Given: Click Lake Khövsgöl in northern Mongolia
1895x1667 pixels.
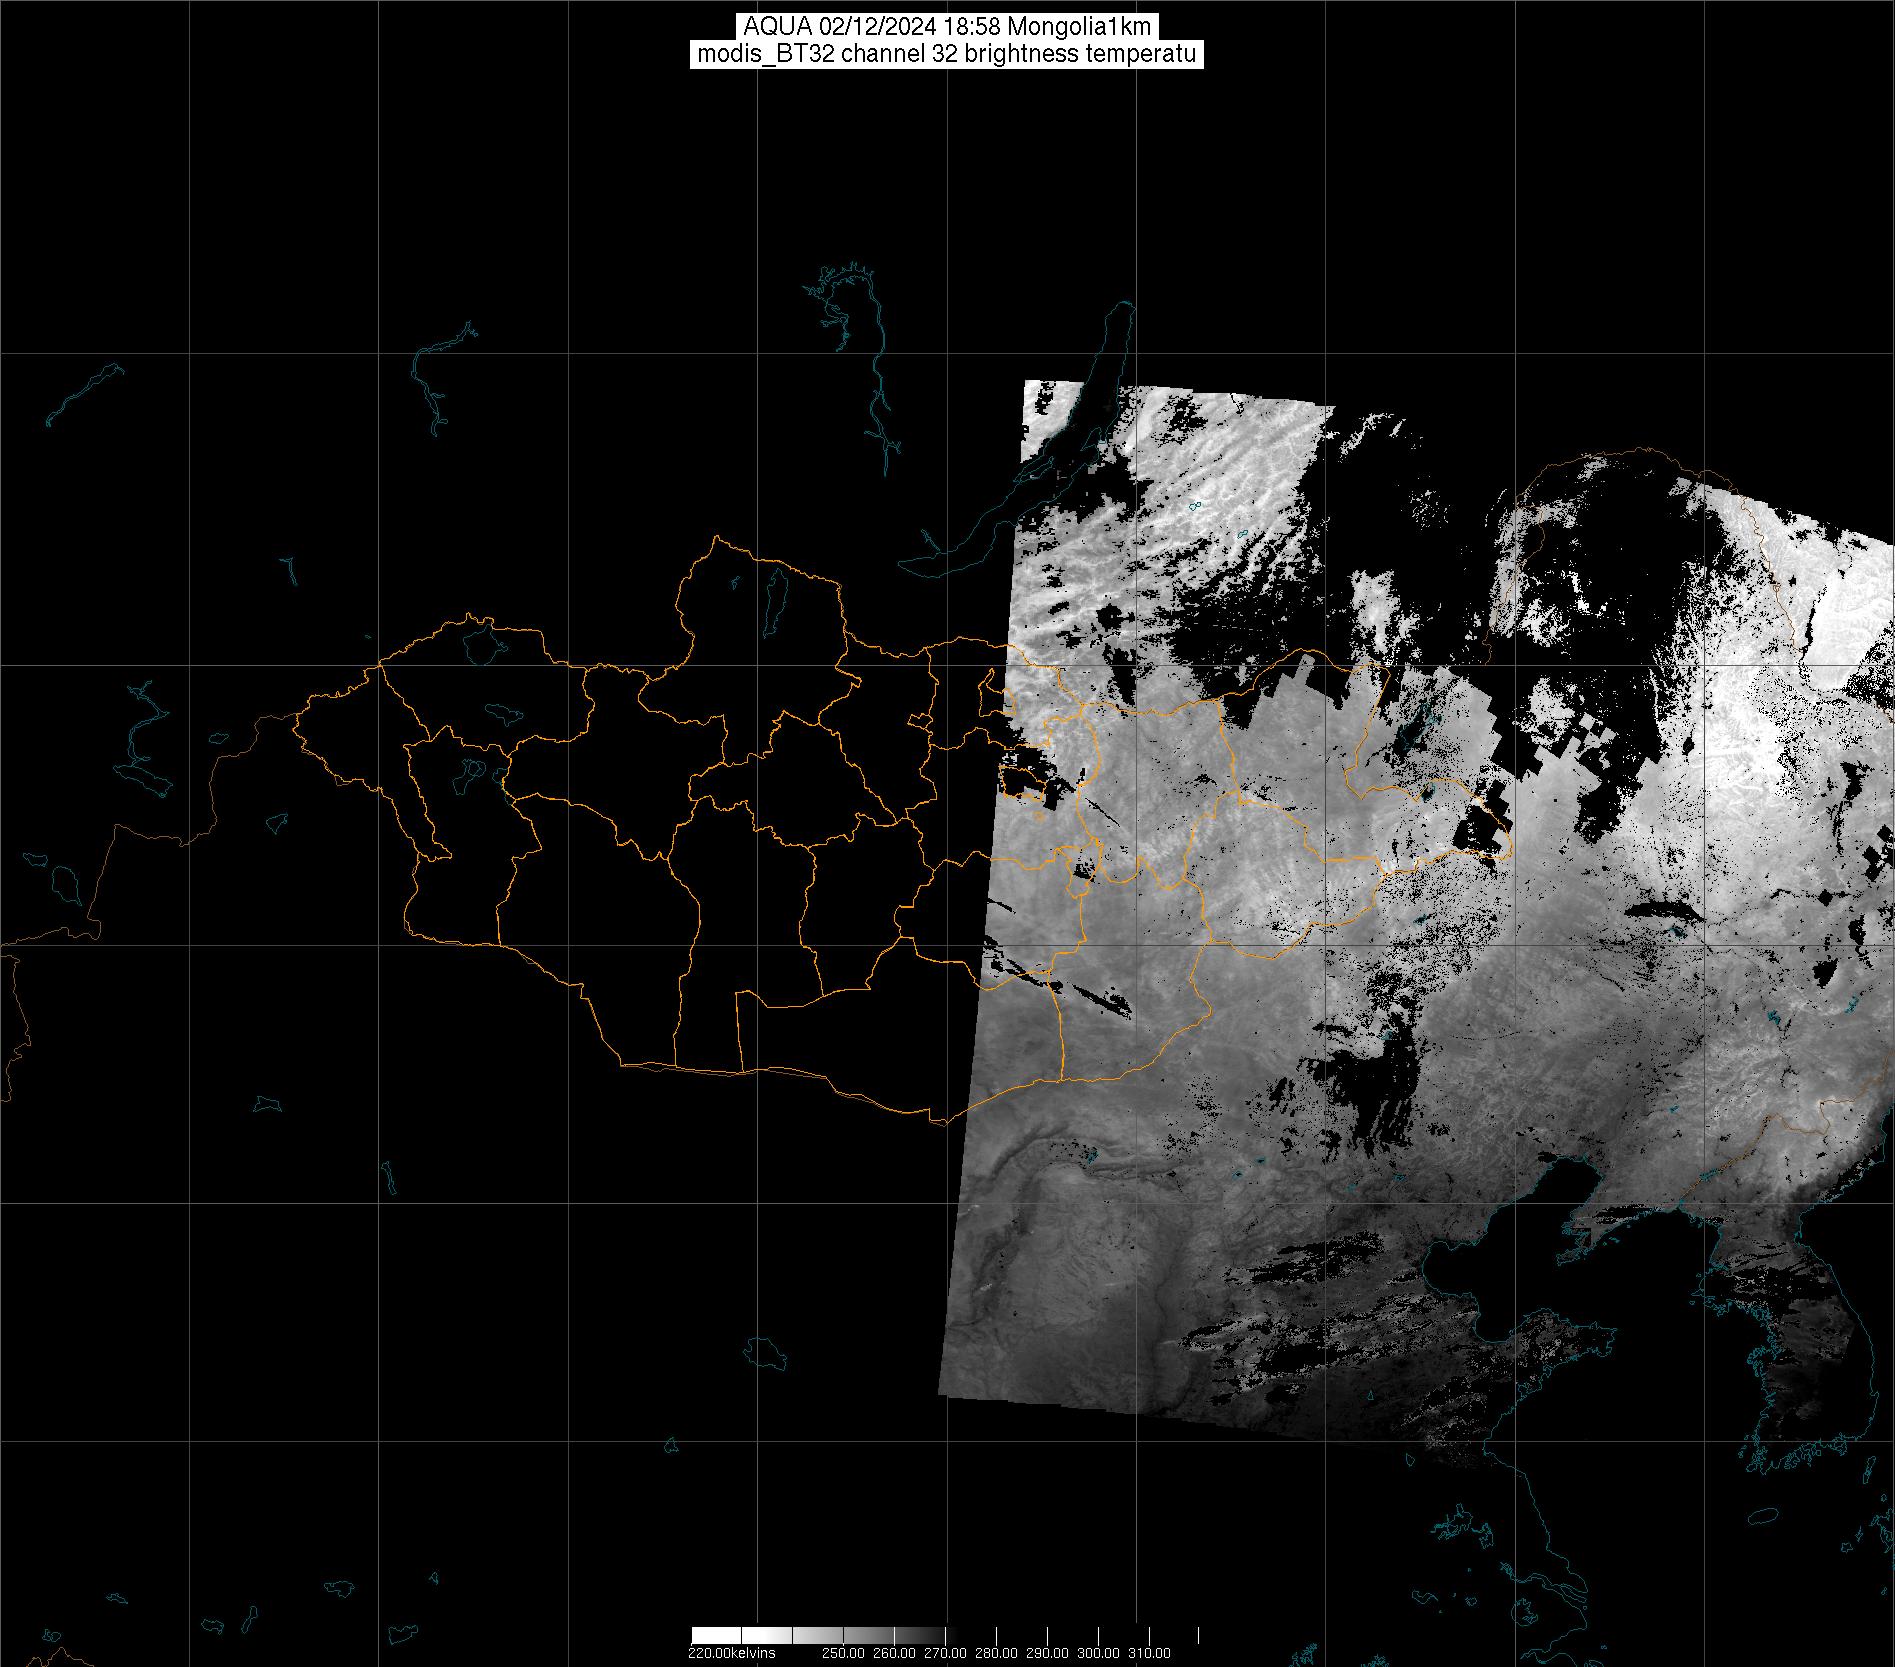Looking at the screenshot, I should 775,595.
